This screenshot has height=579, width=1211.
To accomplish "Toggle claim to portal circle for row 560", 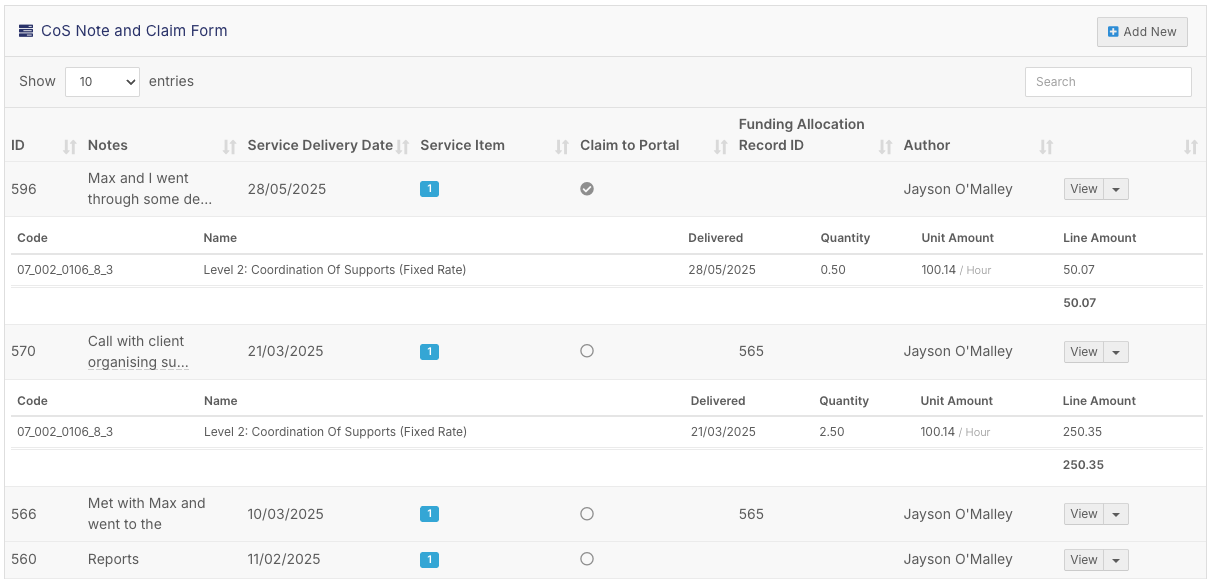I will coord(587,559).
